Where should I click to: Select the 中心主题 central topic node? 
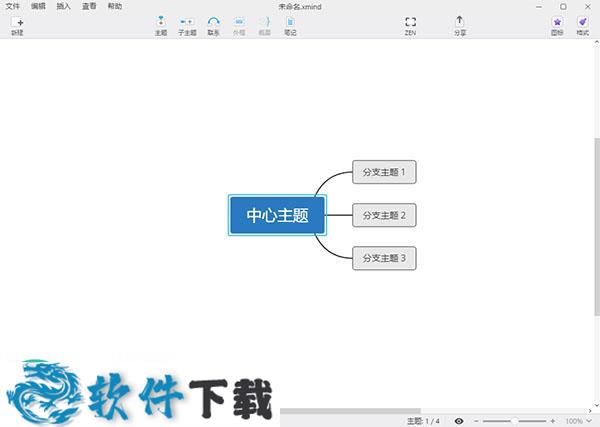coord(277,215)
